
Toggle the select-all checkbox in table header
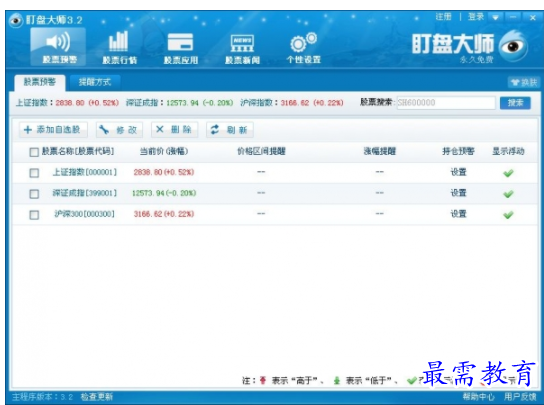pos(34,152)
